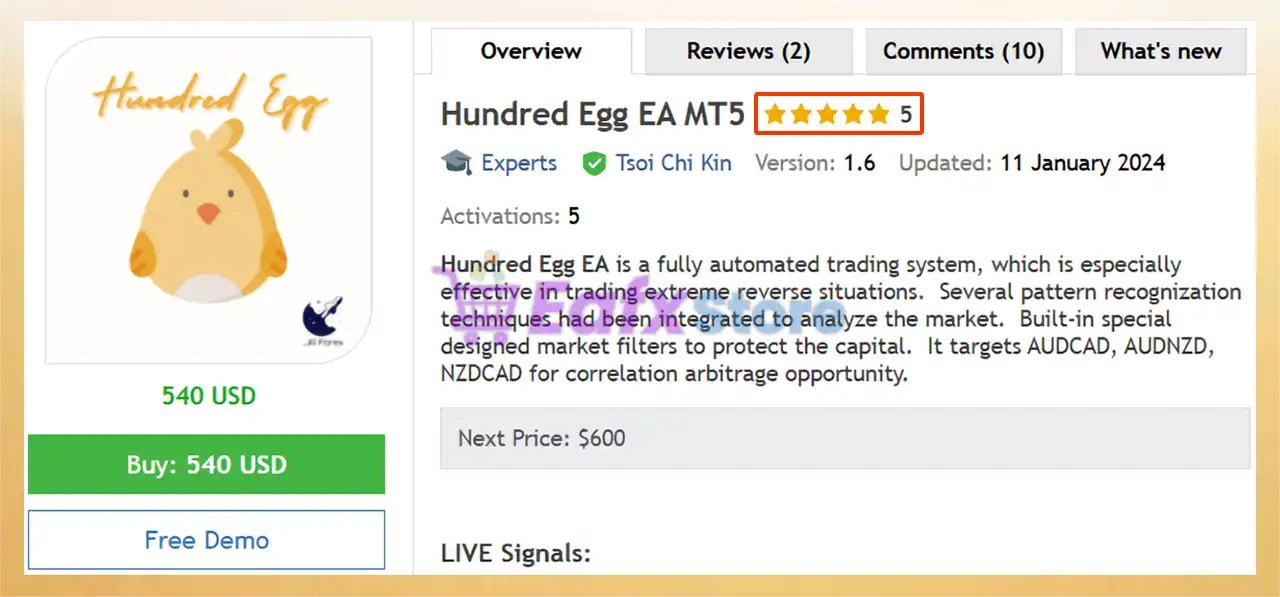
Task: Open the Comments (10) tab
Action: pyautogui.click(x=963, y=52)
